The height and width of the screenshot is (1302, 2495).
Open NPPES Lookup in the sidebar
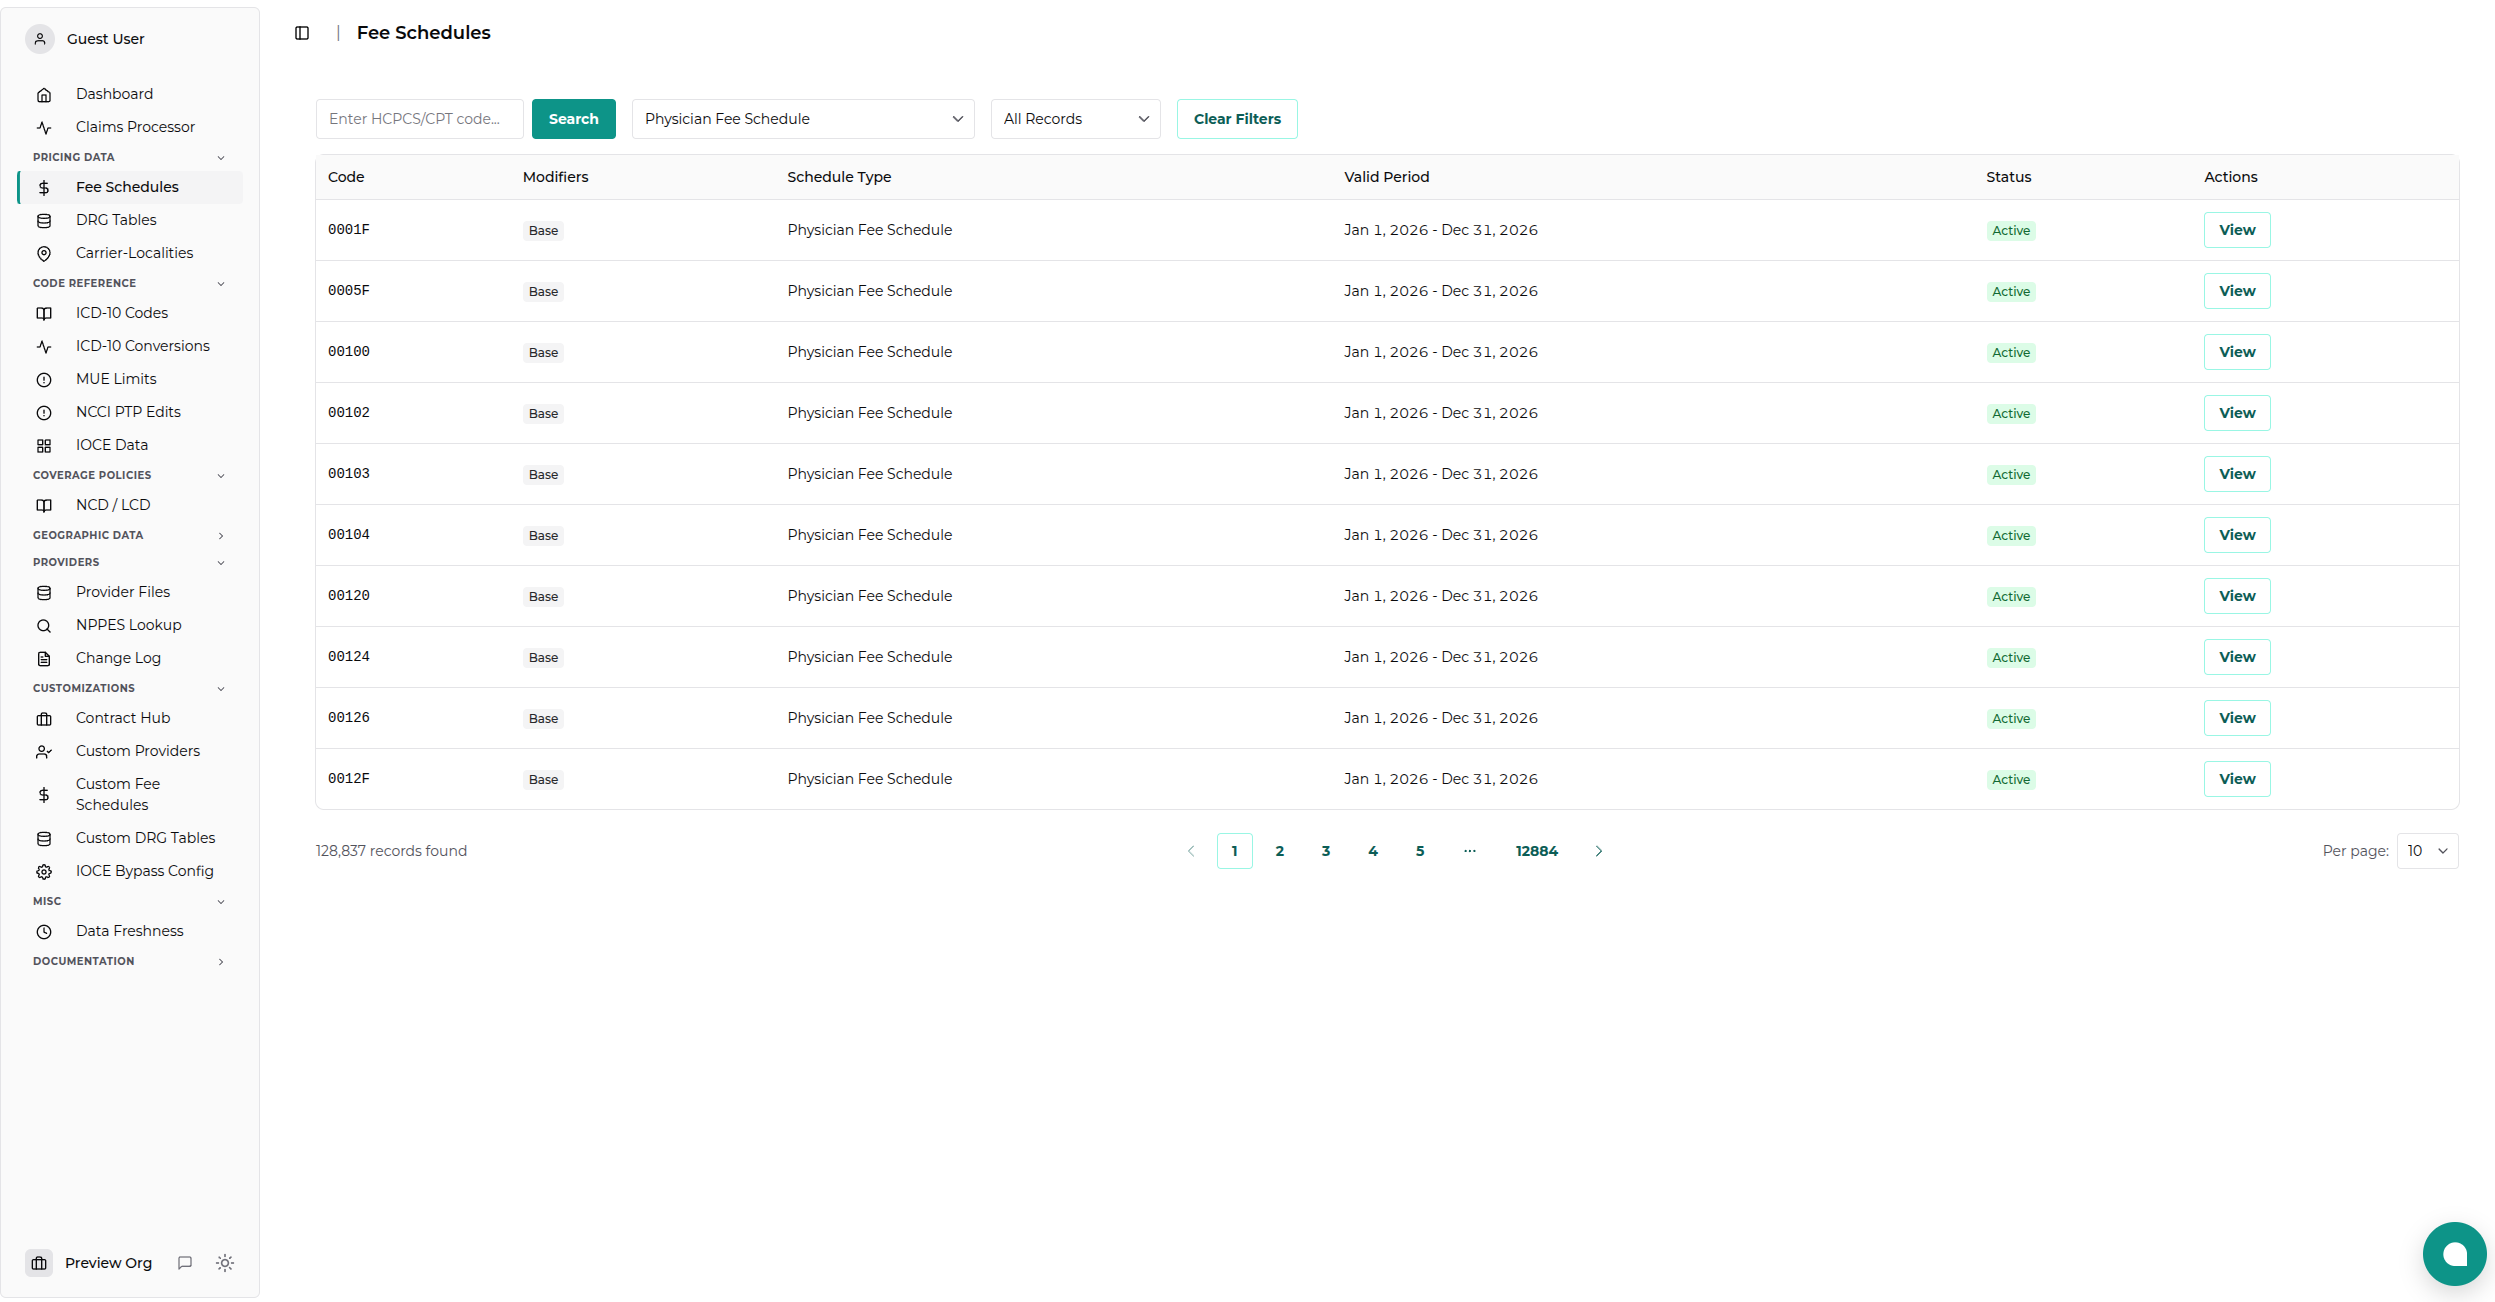click(130, 625)
